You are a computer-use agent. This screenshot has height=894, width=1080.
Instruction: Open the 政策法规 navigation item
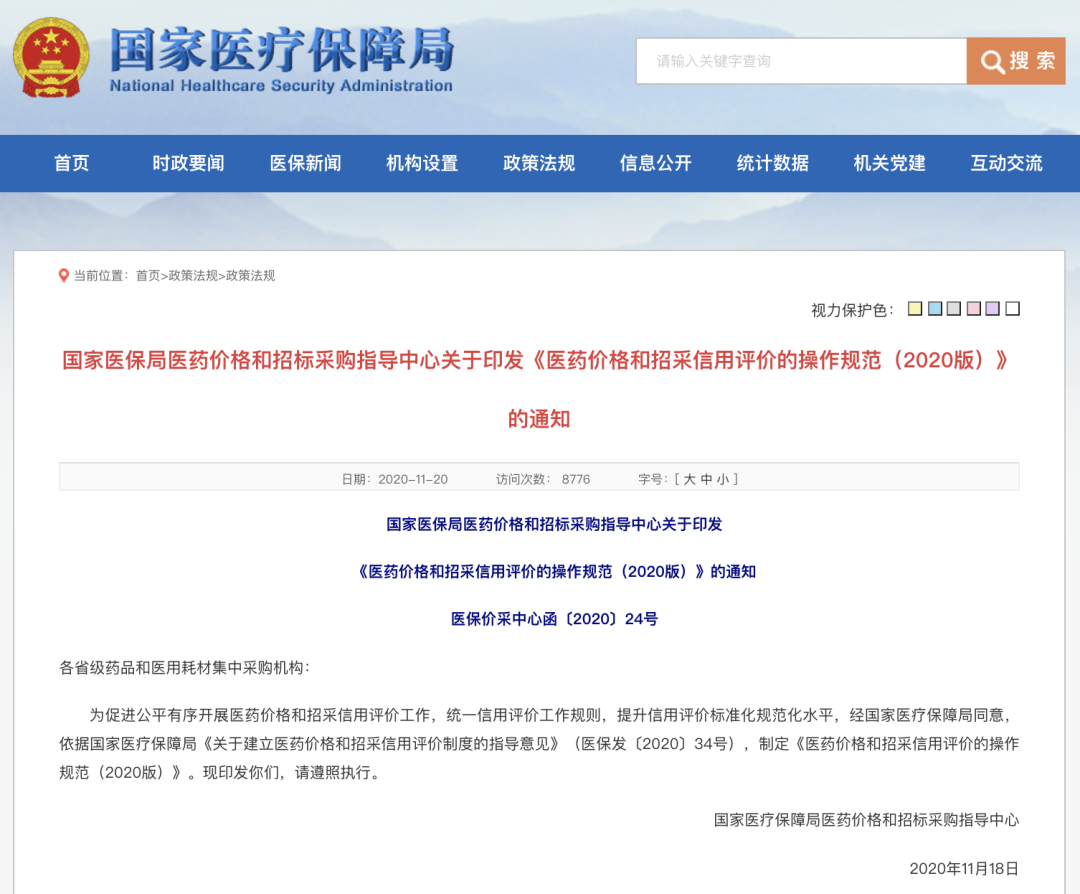coord(539,163)
